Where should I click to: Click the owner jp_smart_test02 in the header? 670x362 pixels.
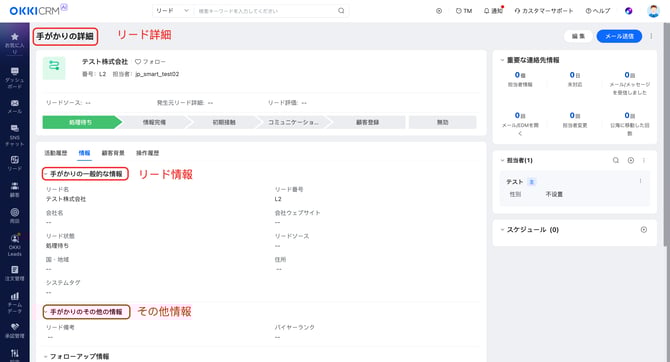157,74
